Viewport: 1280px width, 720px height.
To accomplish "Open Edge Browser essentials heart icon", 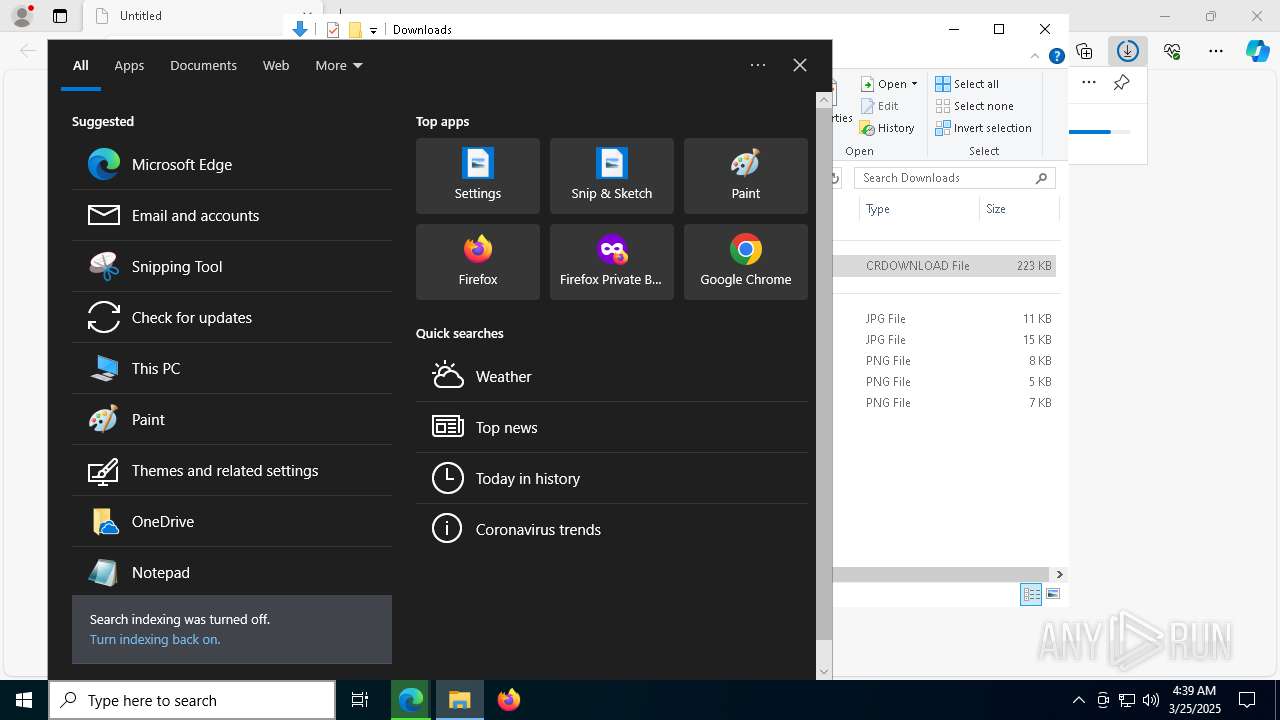I will pos(1172,51).
